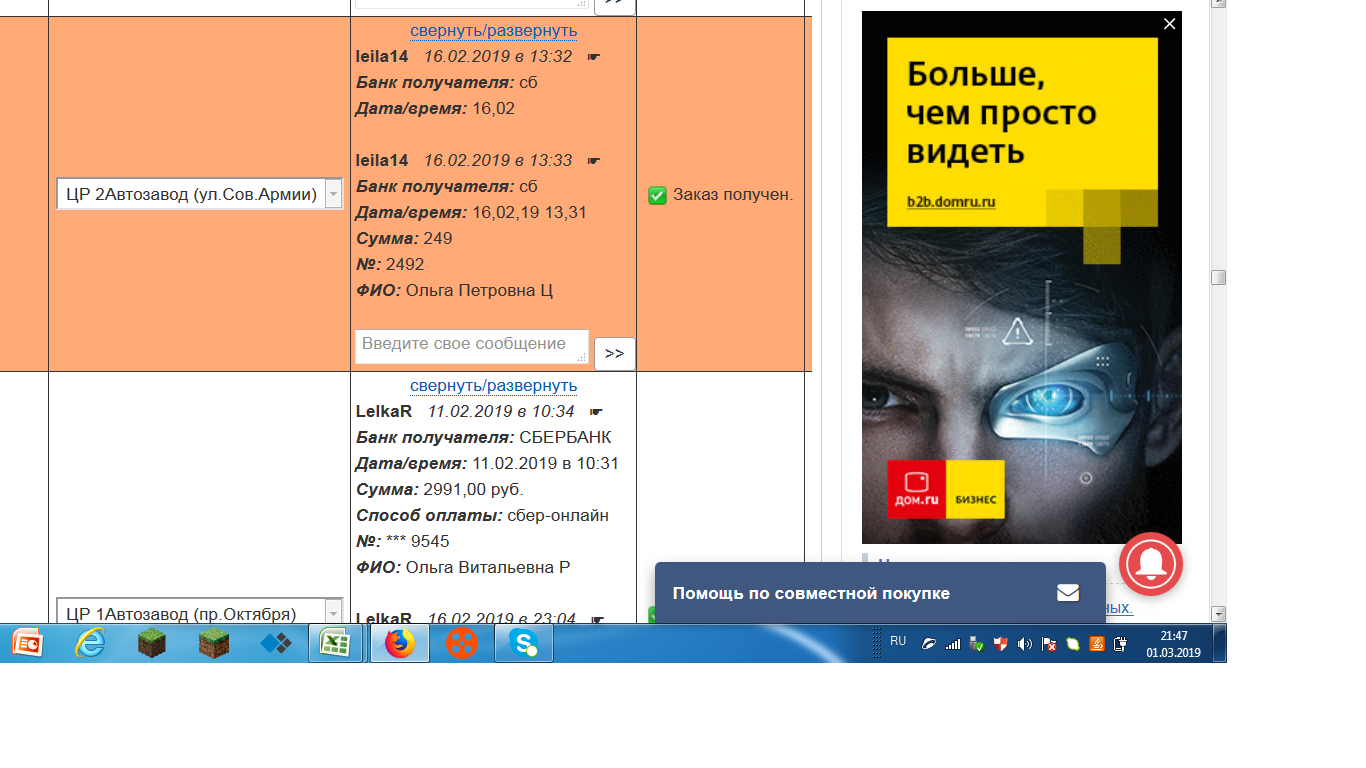The height and width of the screenshot is (768, 1366).
Task: Open the blue diamonds app in taskbar
Action: pos(275,644)
